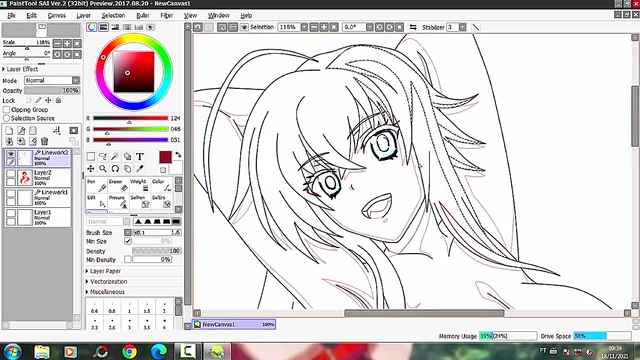This screenshot has height=360, width=640.
Task: Adjust the R red color slider
Action: click(131, 118)
